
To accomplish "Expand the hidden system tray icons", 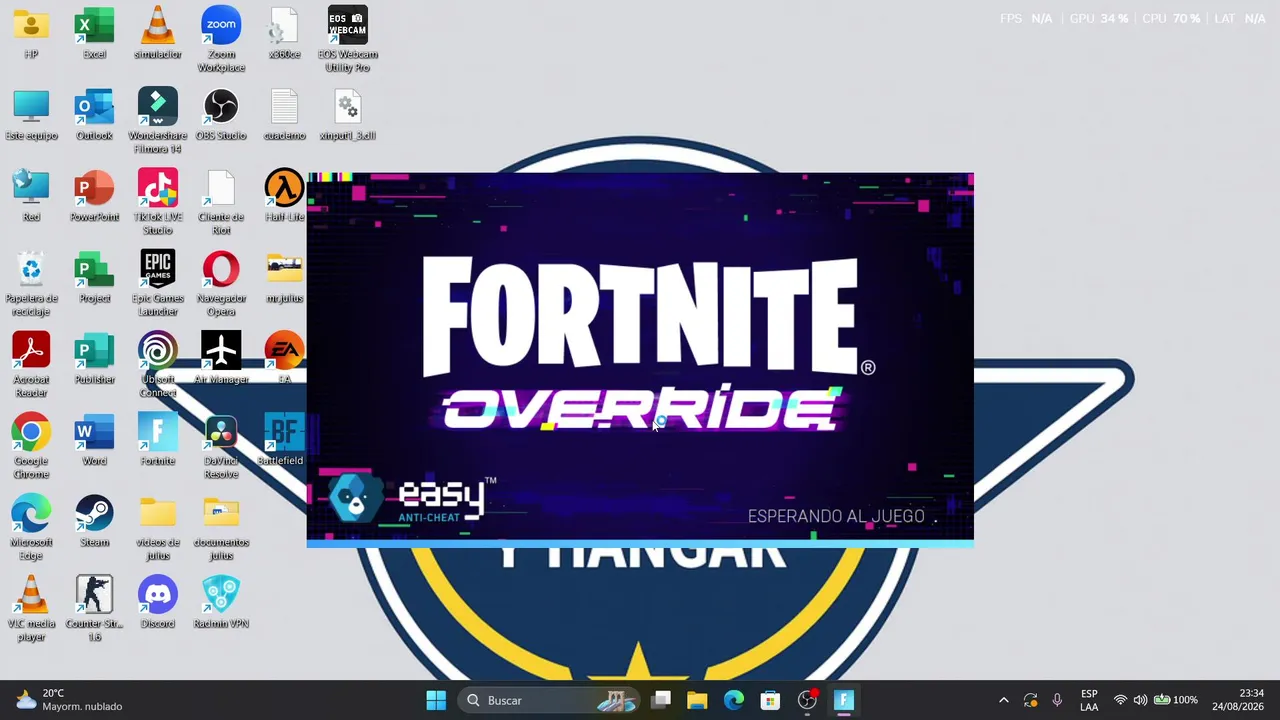I will (x=1004, y=700).
